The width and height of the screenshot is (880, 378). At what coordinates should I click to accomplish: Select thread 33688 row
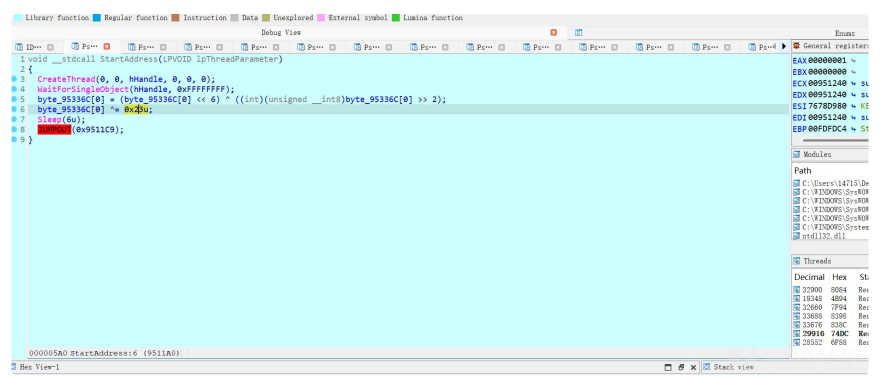click(831, 316)
